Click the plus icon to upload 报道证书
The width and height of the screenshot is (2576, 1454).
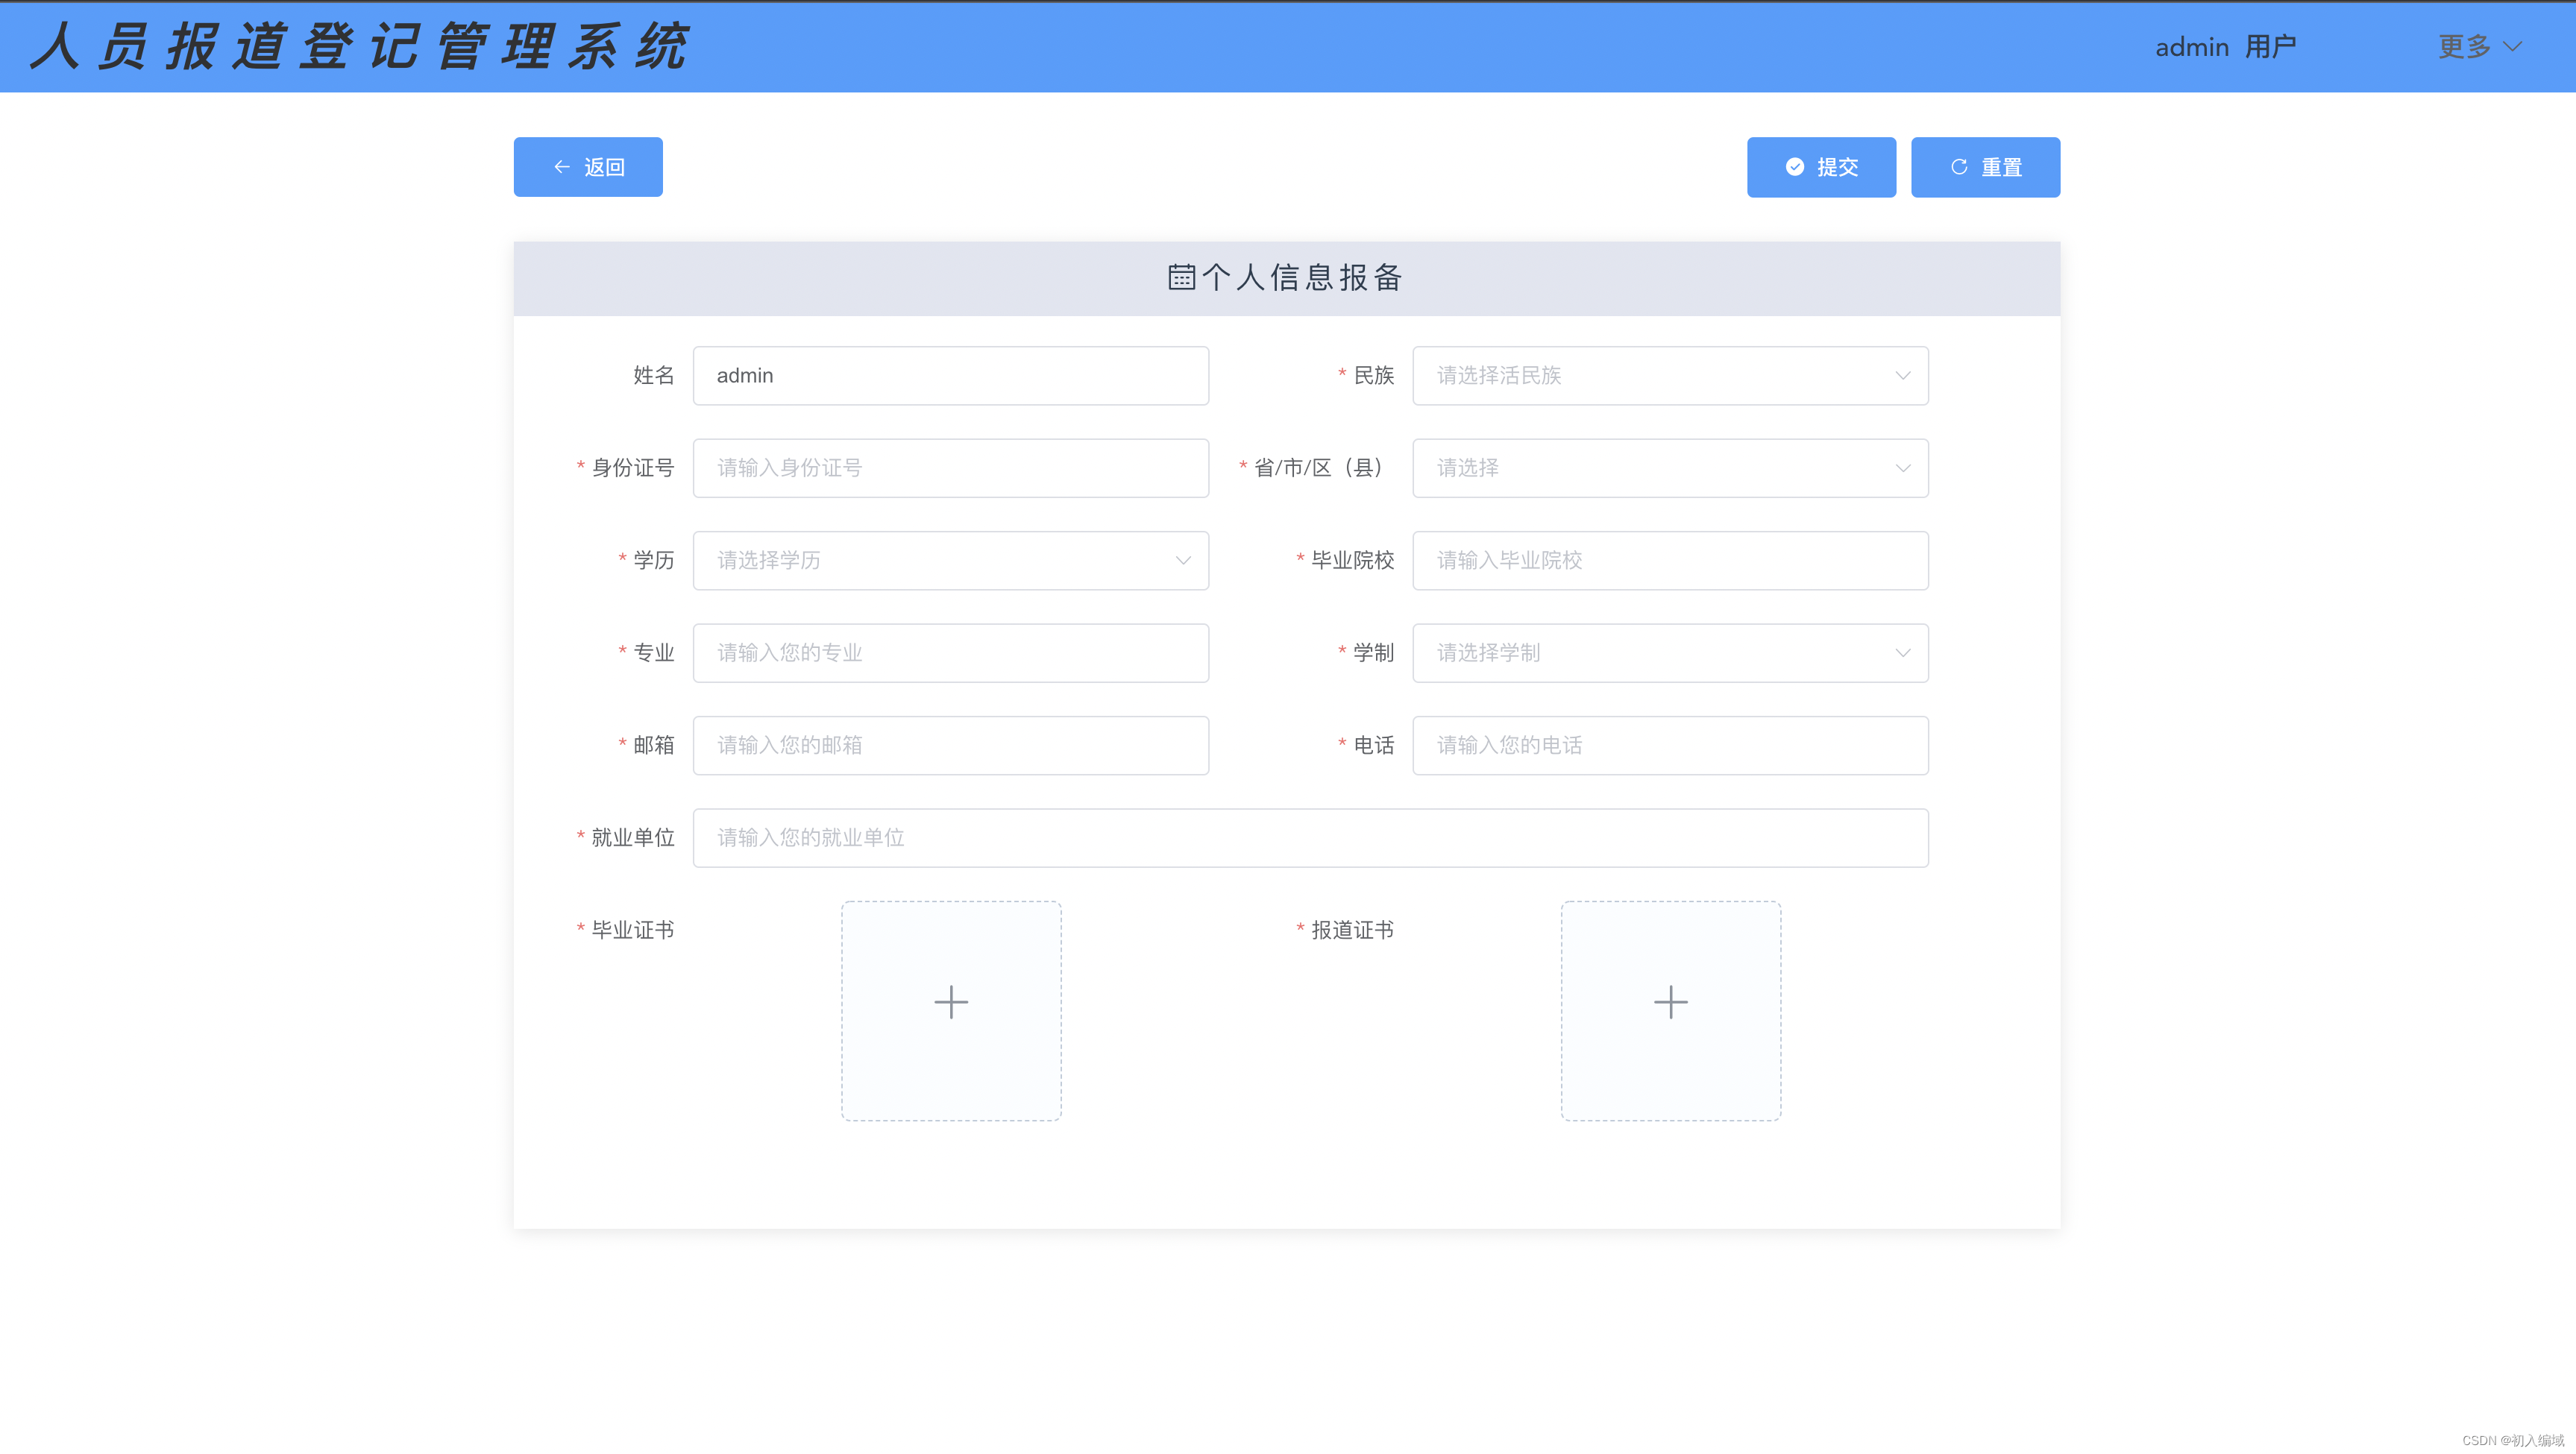(x=1670, y=1002)
